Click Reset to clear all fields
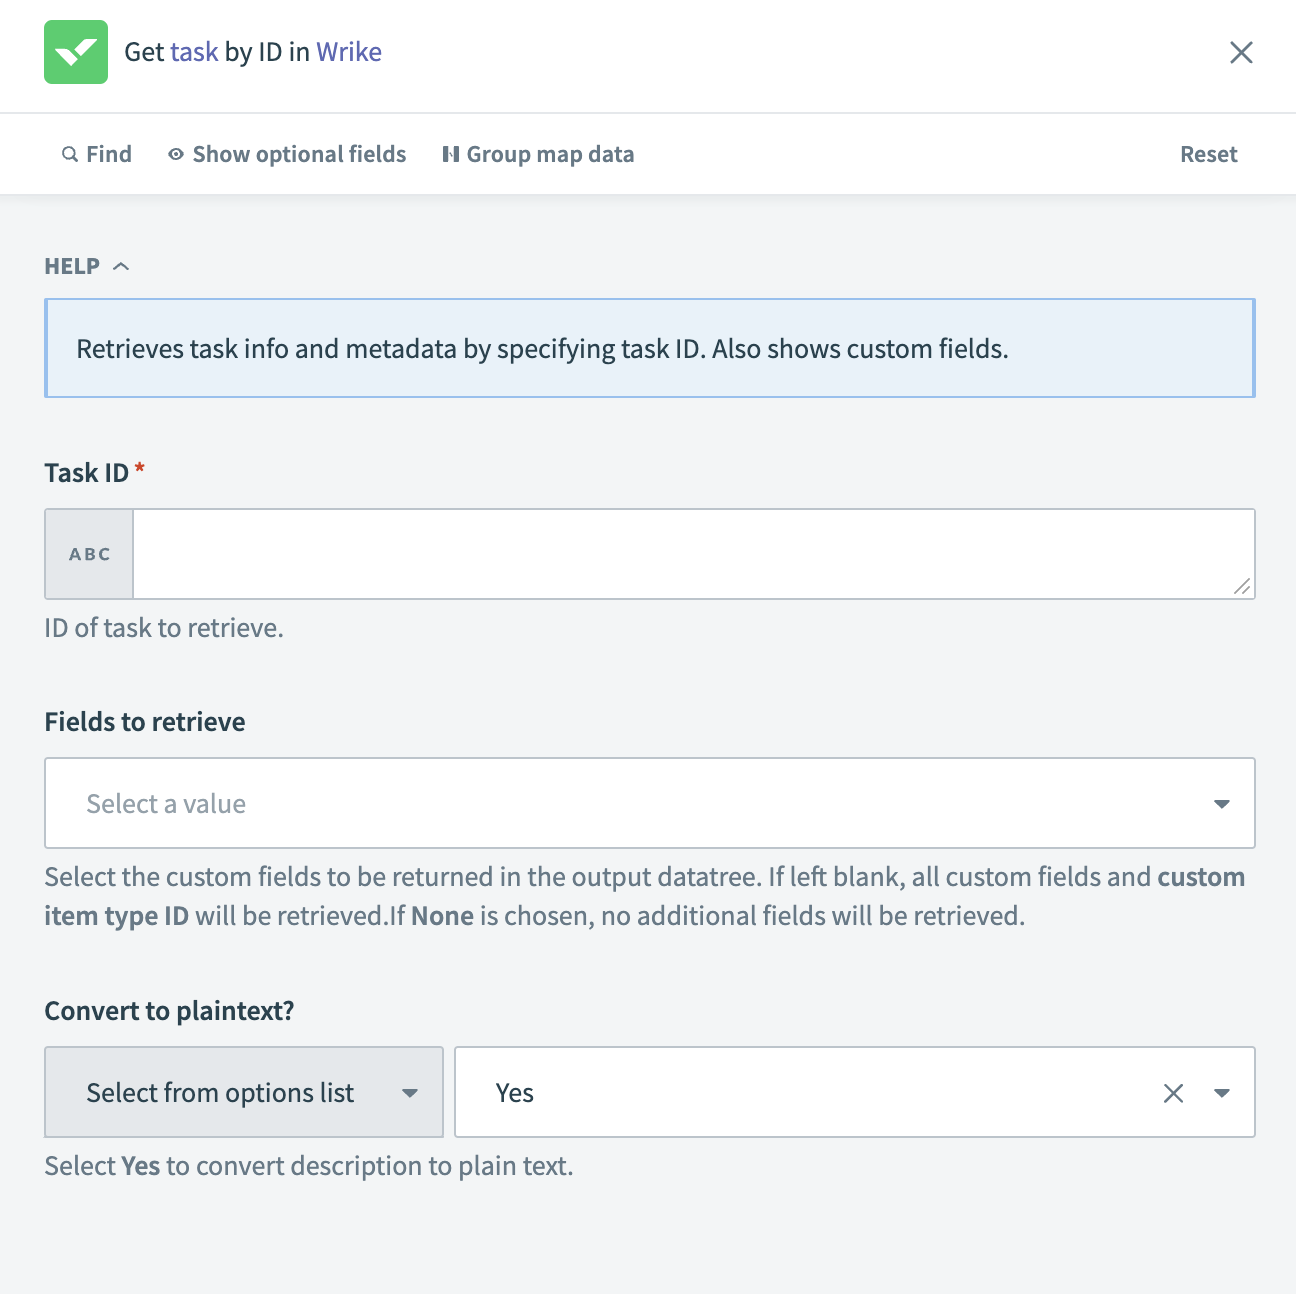 [1208, 153]
